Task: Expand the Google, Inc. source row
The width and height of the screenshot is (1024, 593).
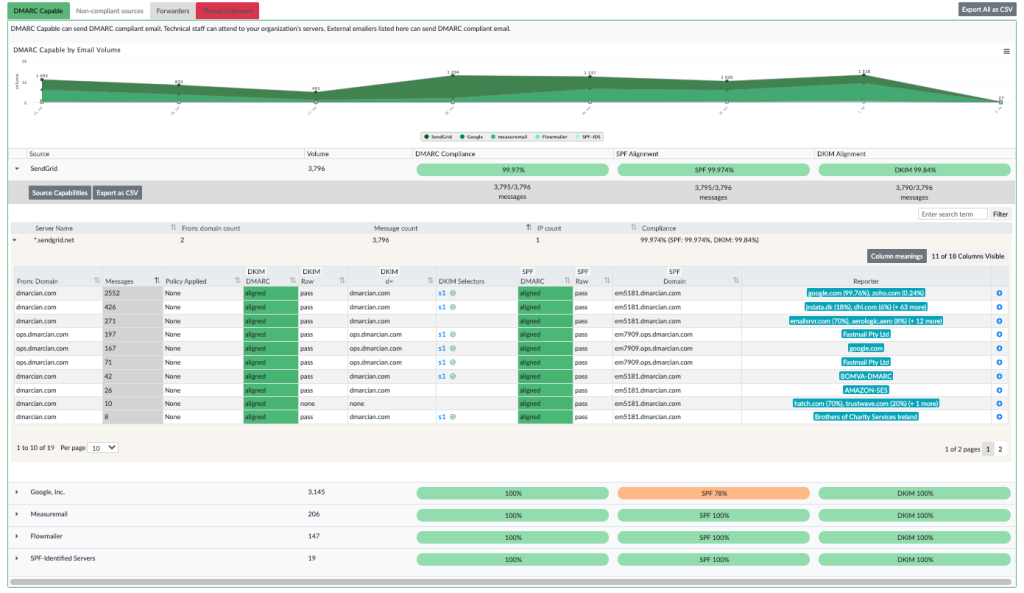Action: pos(17,492)
